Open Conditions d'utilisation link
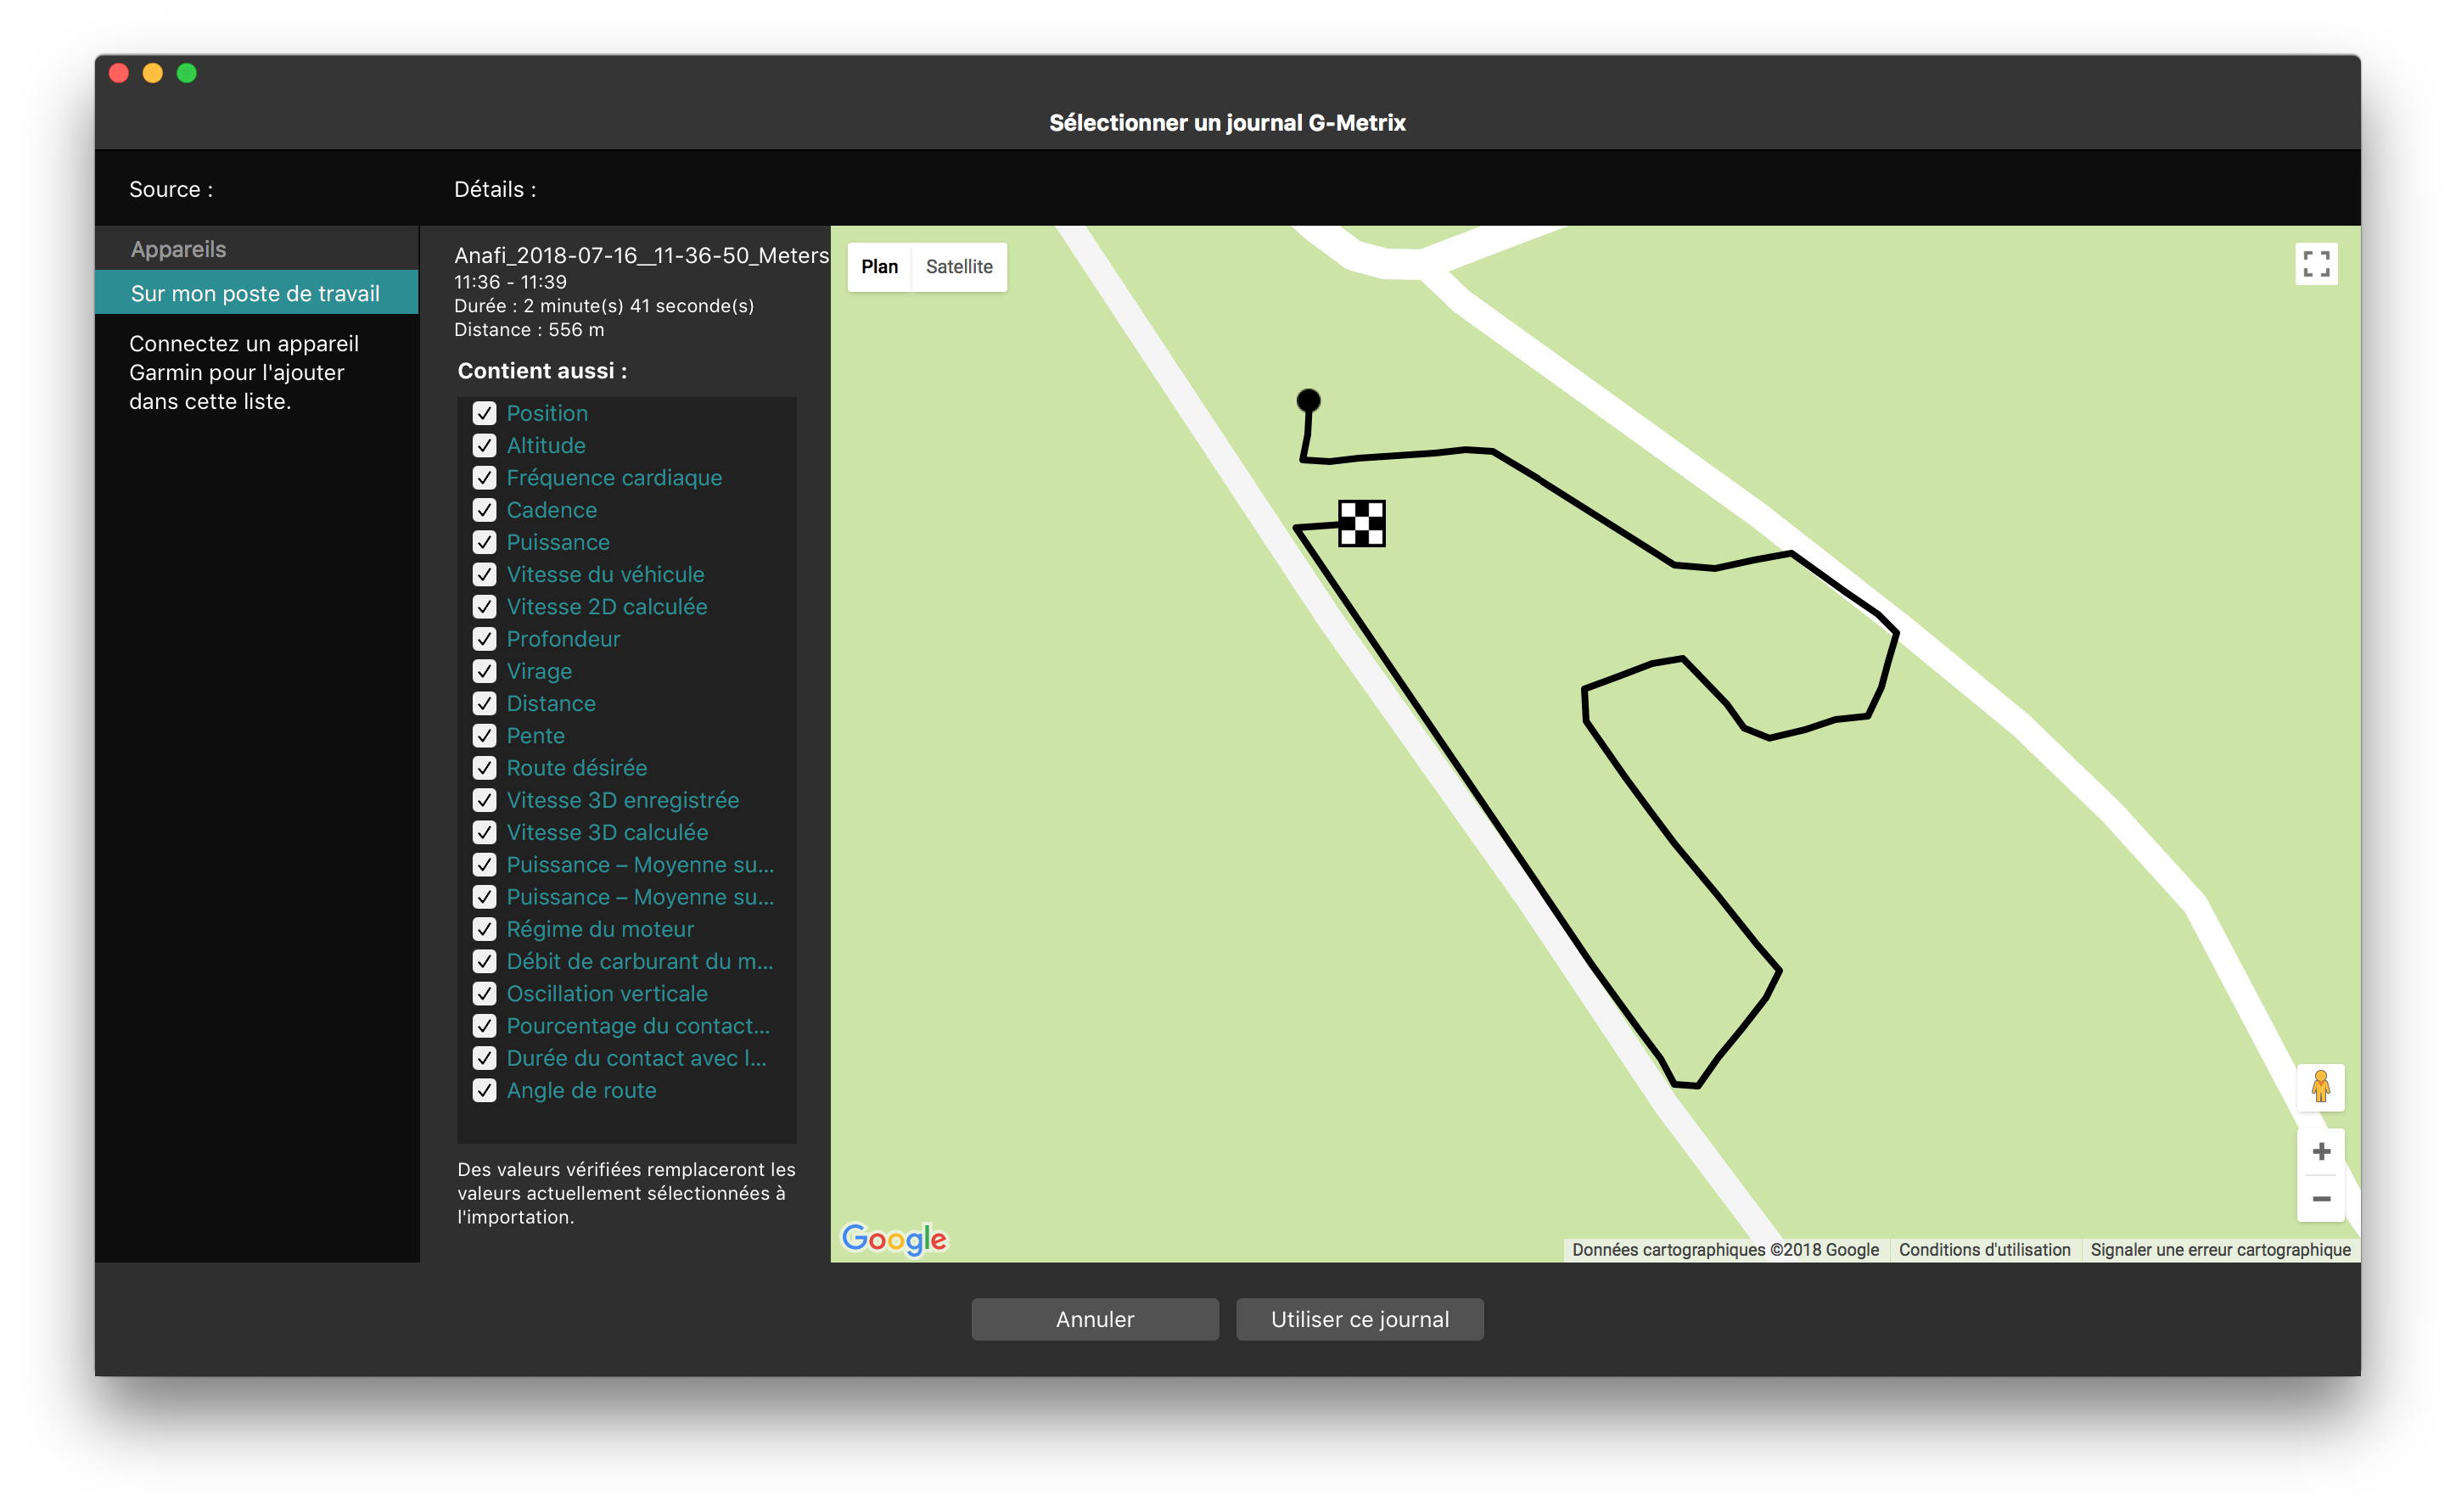The width and height of the screenshot is (2456, 1512). (1983, 1249)
